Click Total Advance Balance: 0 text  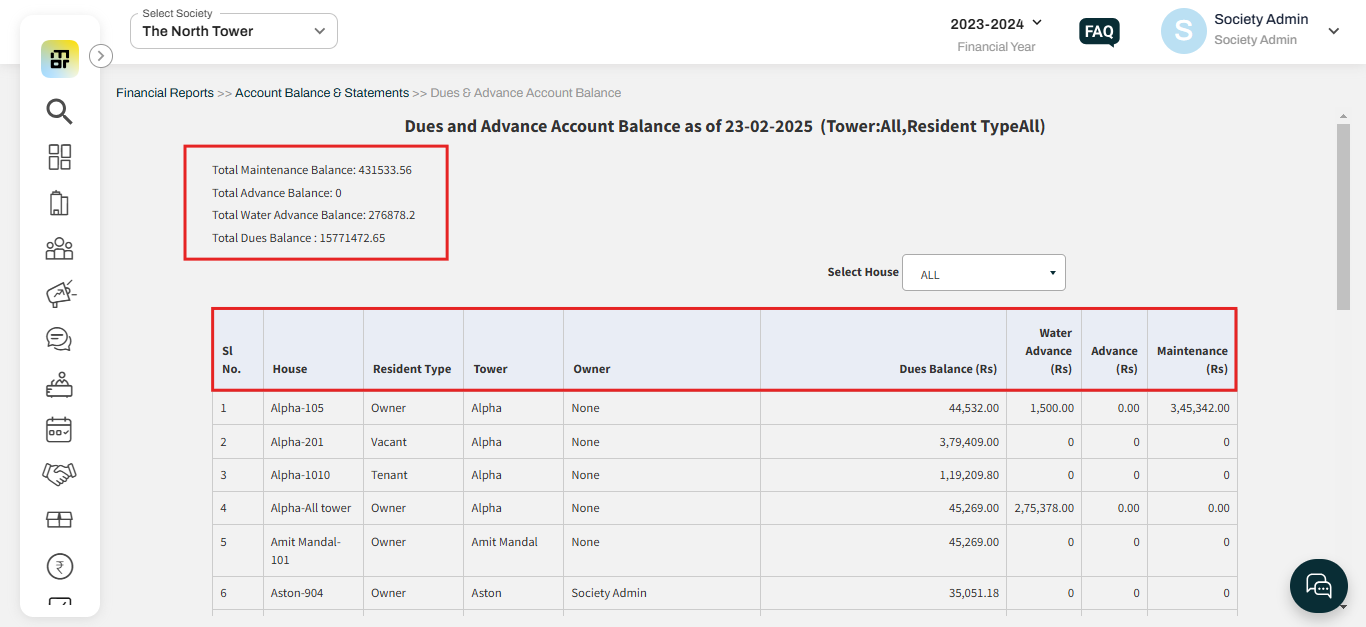[x=277, y=193]
